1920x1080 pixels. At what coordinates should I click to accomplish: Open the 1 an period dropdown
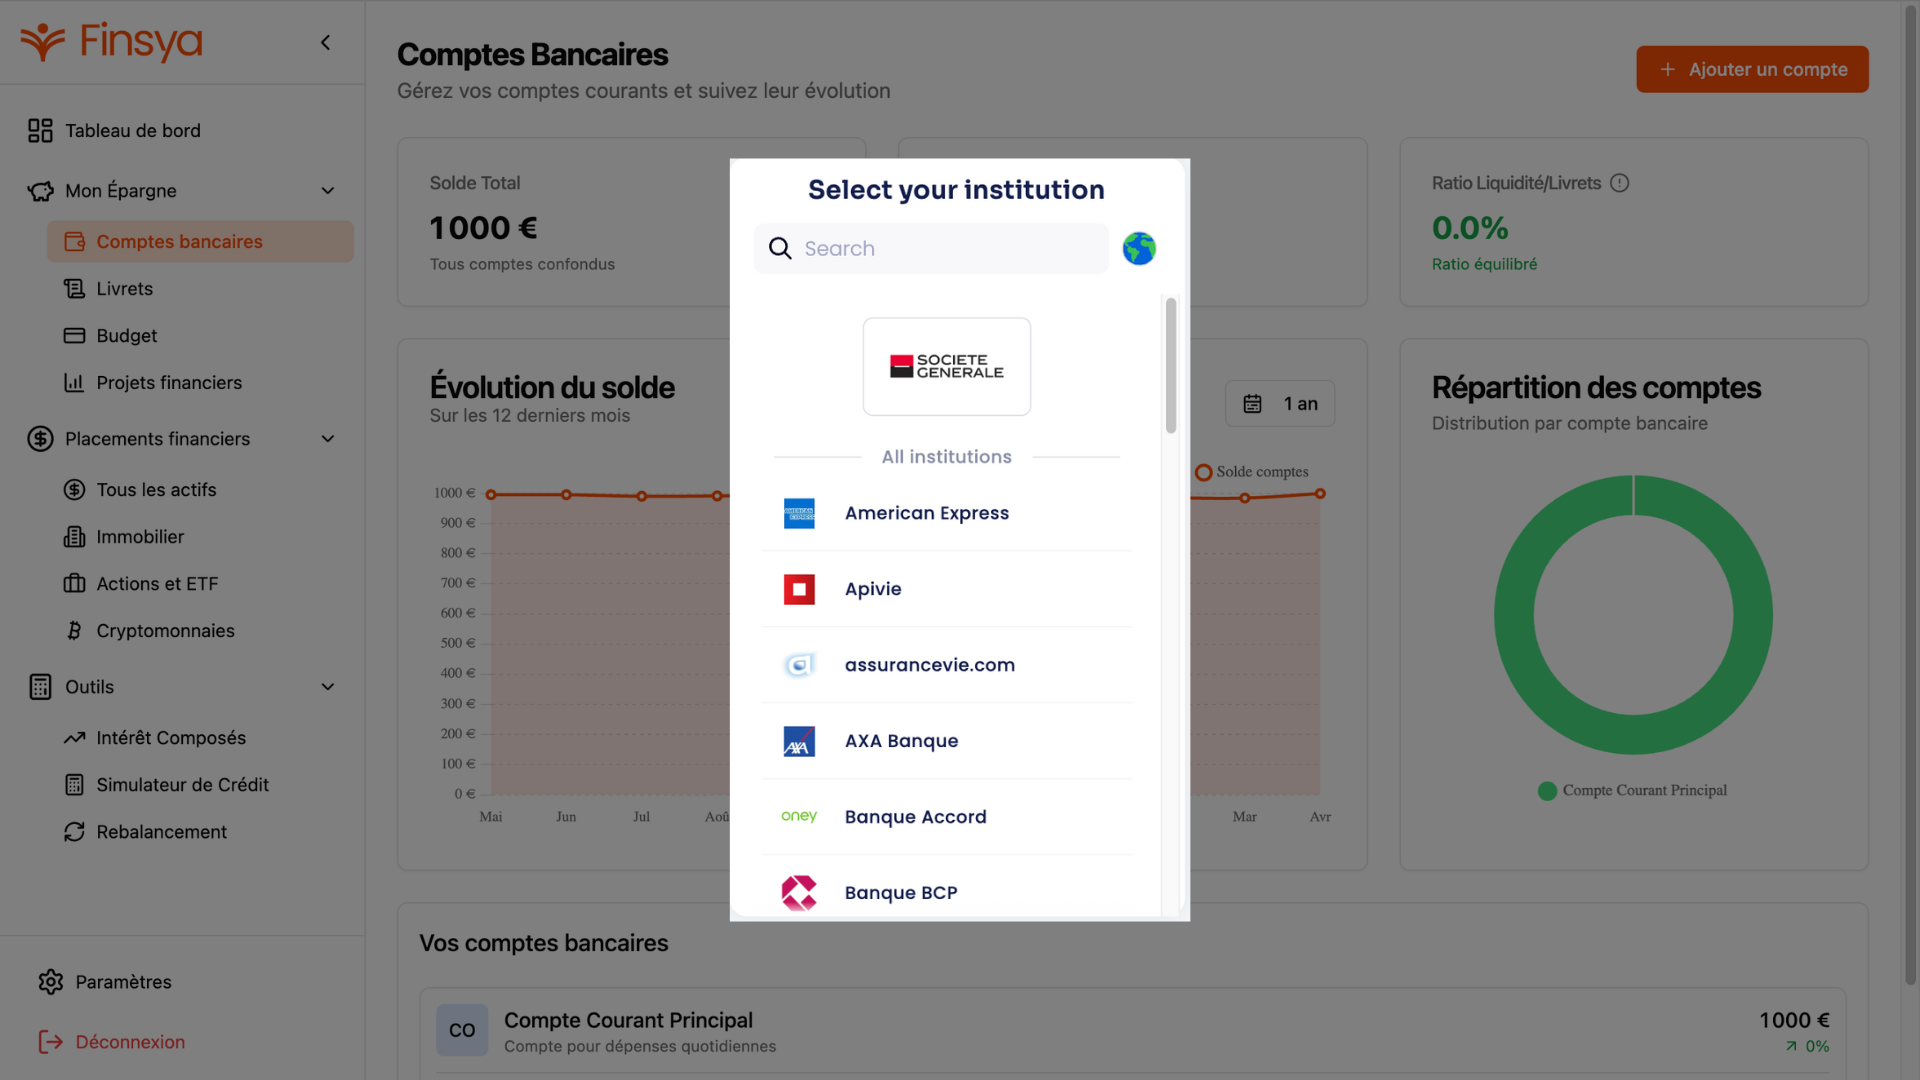pyautogui.click(x=1280, y=404)
